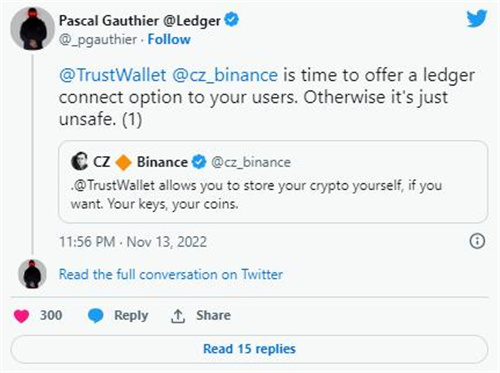Open Pascal Gauthier's profile avatar
This screenshot has width=500, height=373.
click(x=32, y=29)
